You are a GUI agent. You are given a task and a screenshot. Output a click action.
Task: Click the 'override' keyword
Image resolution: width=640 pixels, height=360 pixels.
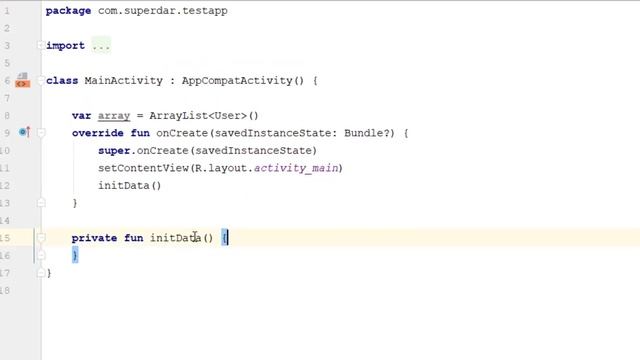click(x=98, y=133)
